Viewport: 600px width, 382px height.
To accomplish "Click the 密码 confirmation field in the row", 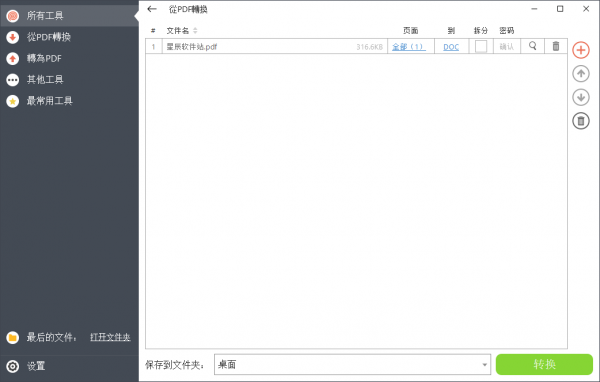I will point(507,47).
